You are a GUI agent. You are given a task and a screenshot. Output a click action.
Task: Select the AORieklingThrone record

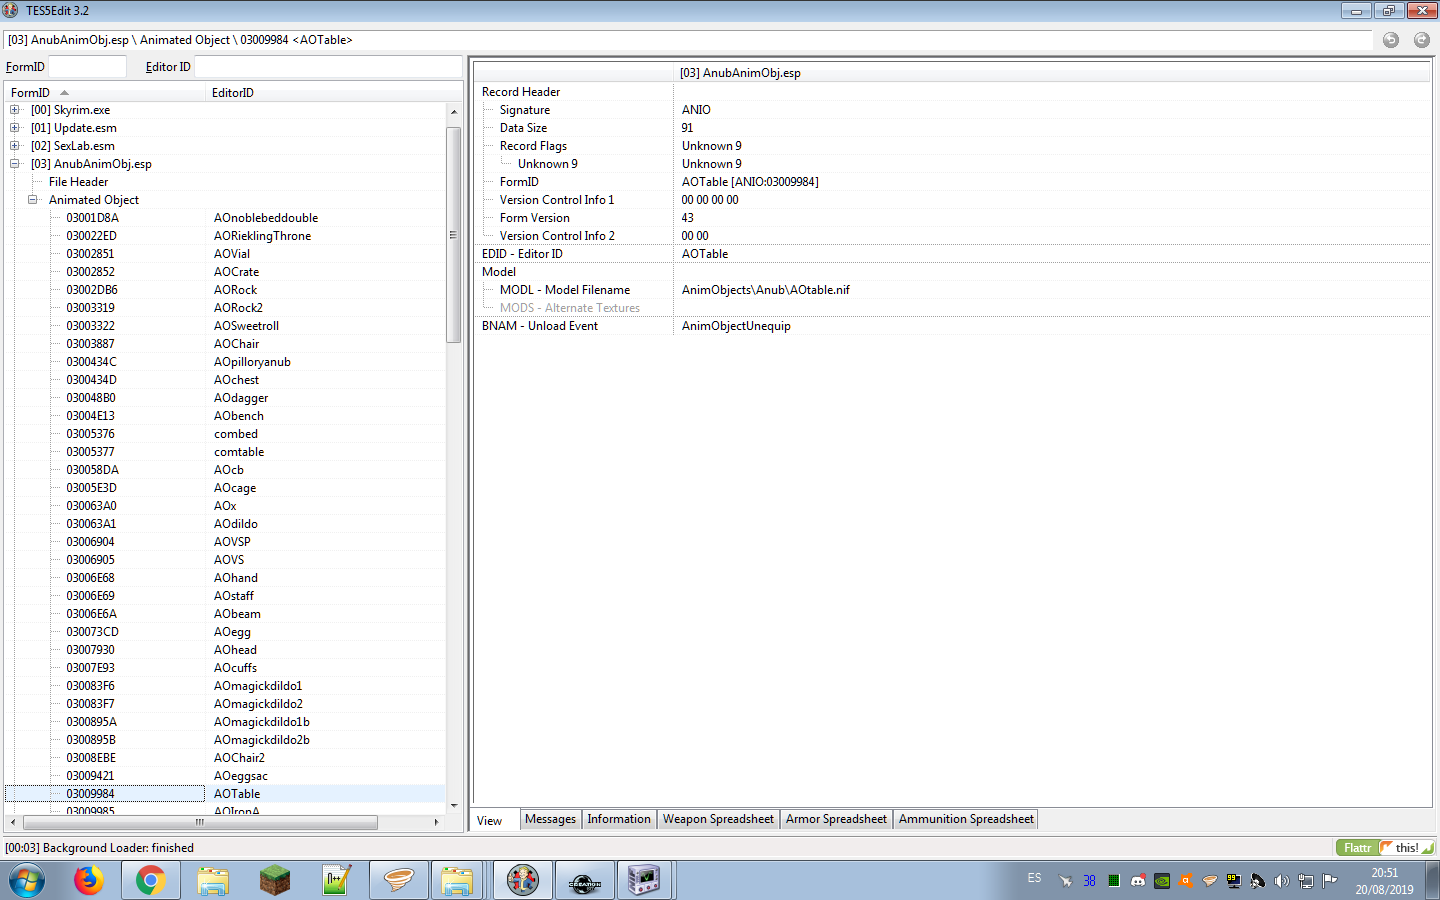coord(225,236)
